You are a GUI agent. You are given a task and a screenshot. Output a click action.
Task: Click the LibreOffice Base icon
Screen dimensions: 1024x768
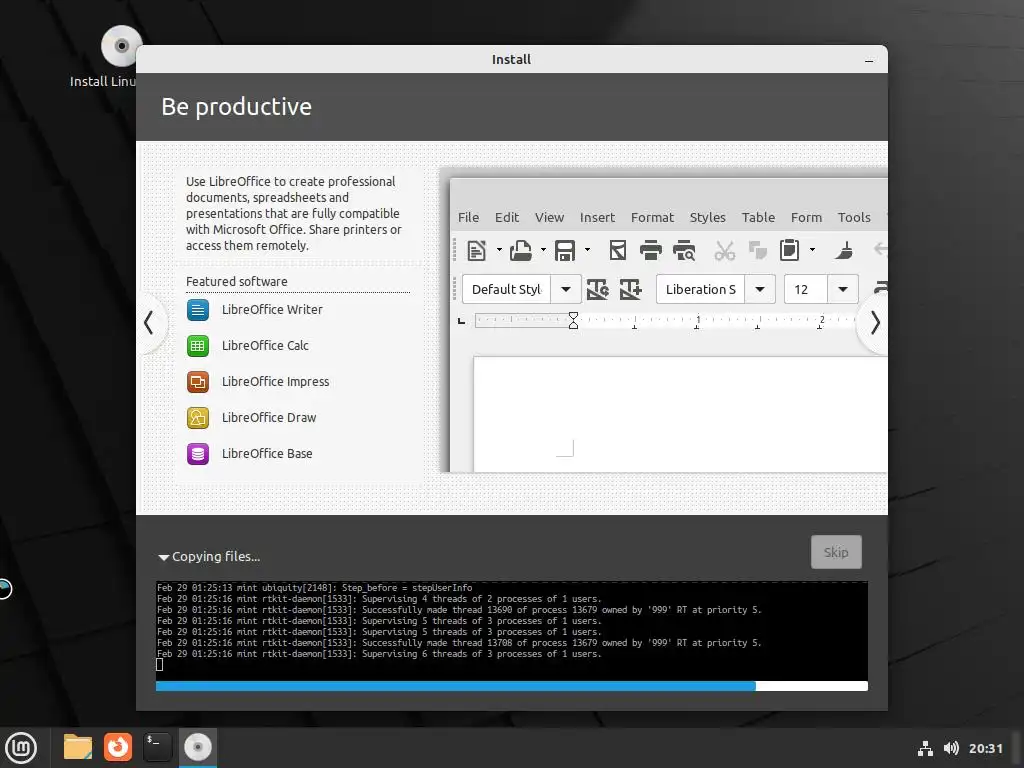198,453
